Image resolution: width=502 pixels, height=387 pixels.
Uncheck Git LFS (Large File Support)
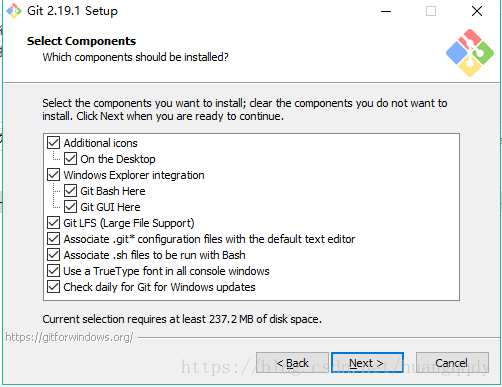click(53, 223)
